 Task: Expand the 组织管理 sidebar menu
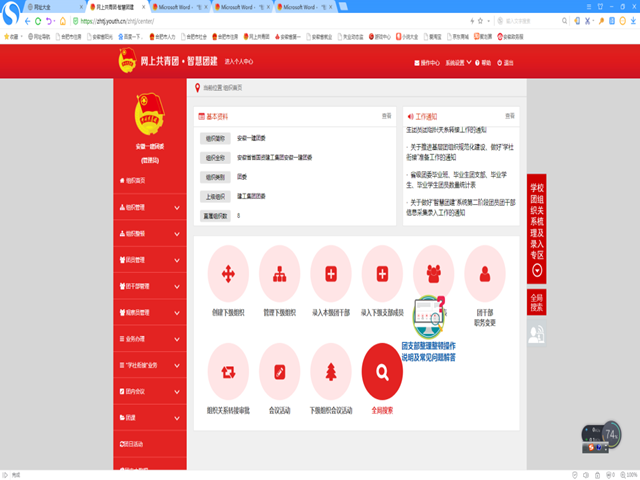pos(149,207)
